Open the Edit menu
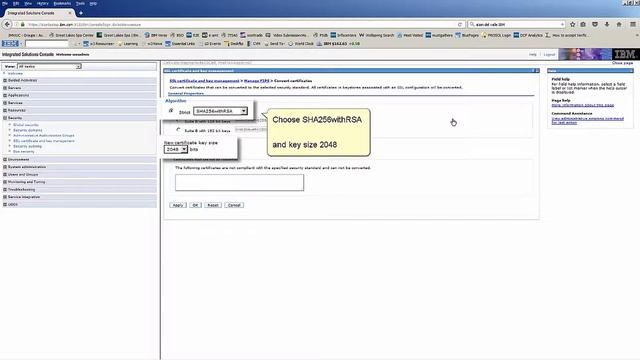This screenshot has width=640, height=360. tap(16, 3)
